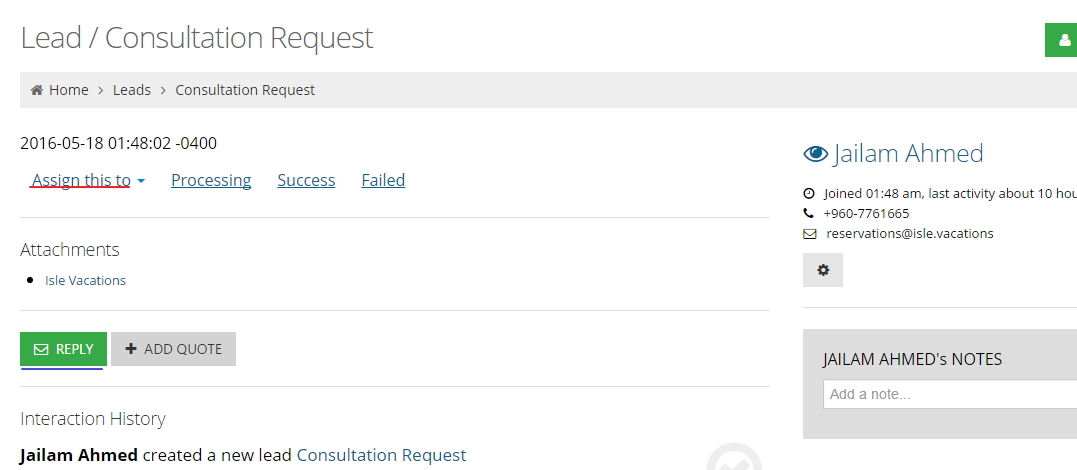
Task: Mark lead status as Processing
Action: pos(211,181)
